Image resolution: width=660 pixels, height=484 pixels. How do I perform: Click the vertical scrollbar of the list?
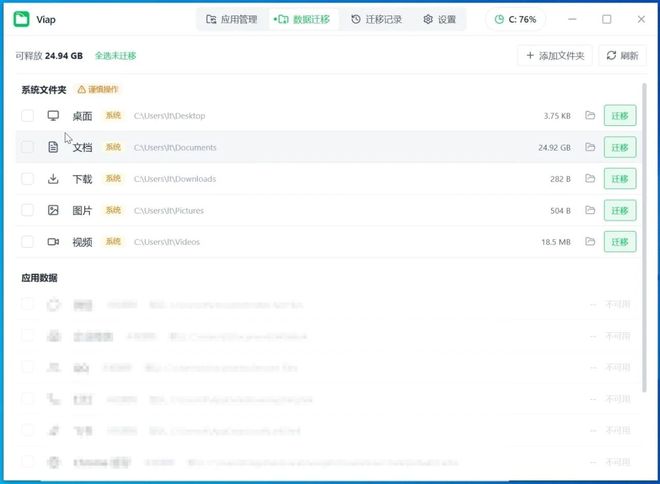(644, 238)
